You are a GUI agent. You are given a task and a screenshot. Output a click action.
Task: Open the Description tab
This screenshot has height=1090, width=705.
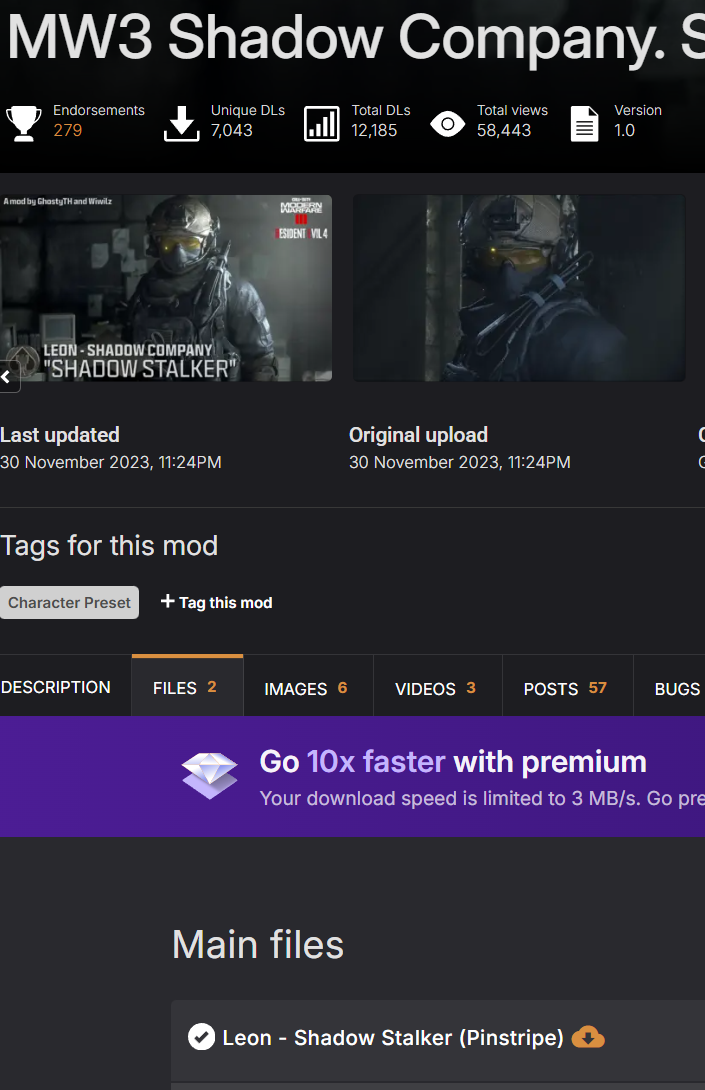point(56,687)
